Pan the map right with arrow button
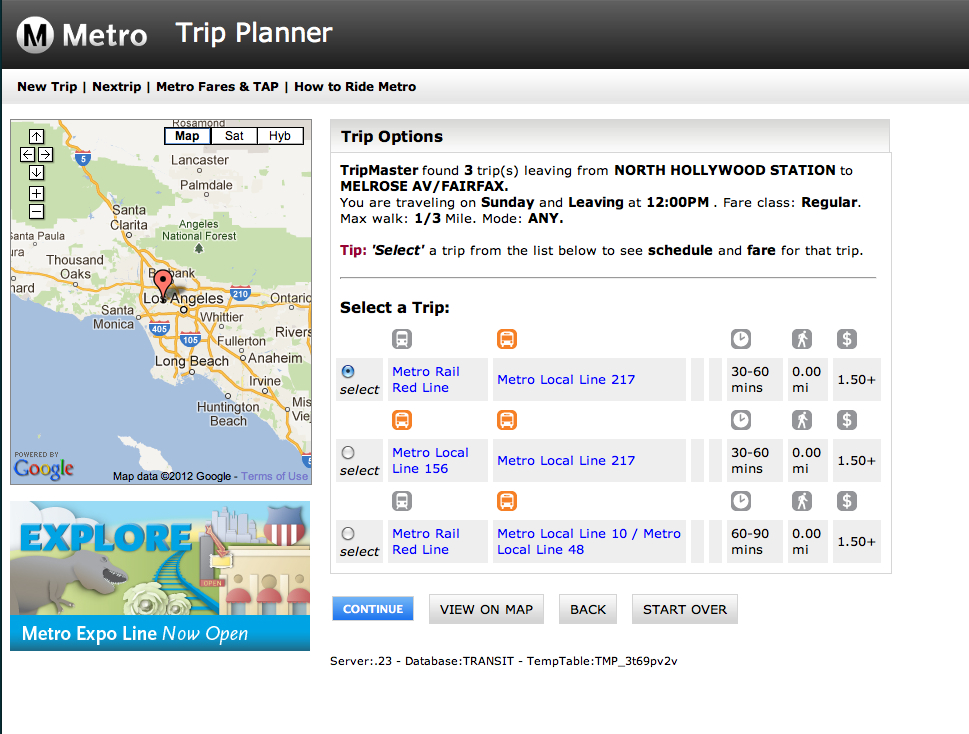969x734 pixels. click(x=46, y=154)
